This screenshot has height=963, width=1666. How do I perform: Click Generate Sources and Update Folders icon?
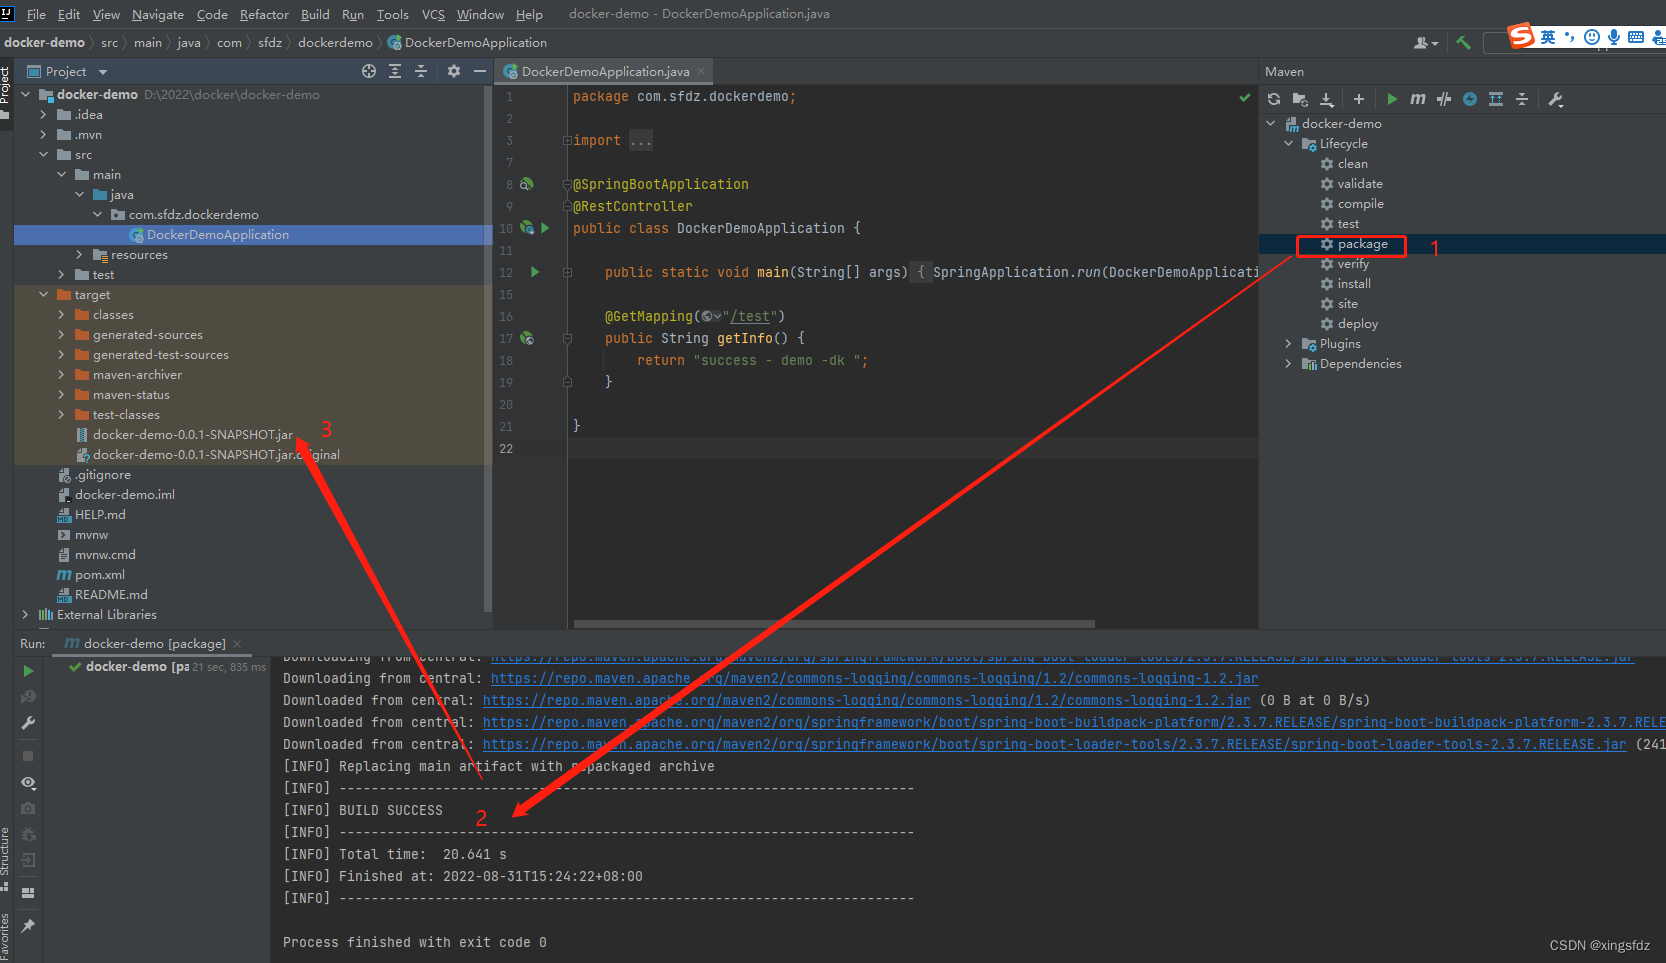click(1300, 99)
